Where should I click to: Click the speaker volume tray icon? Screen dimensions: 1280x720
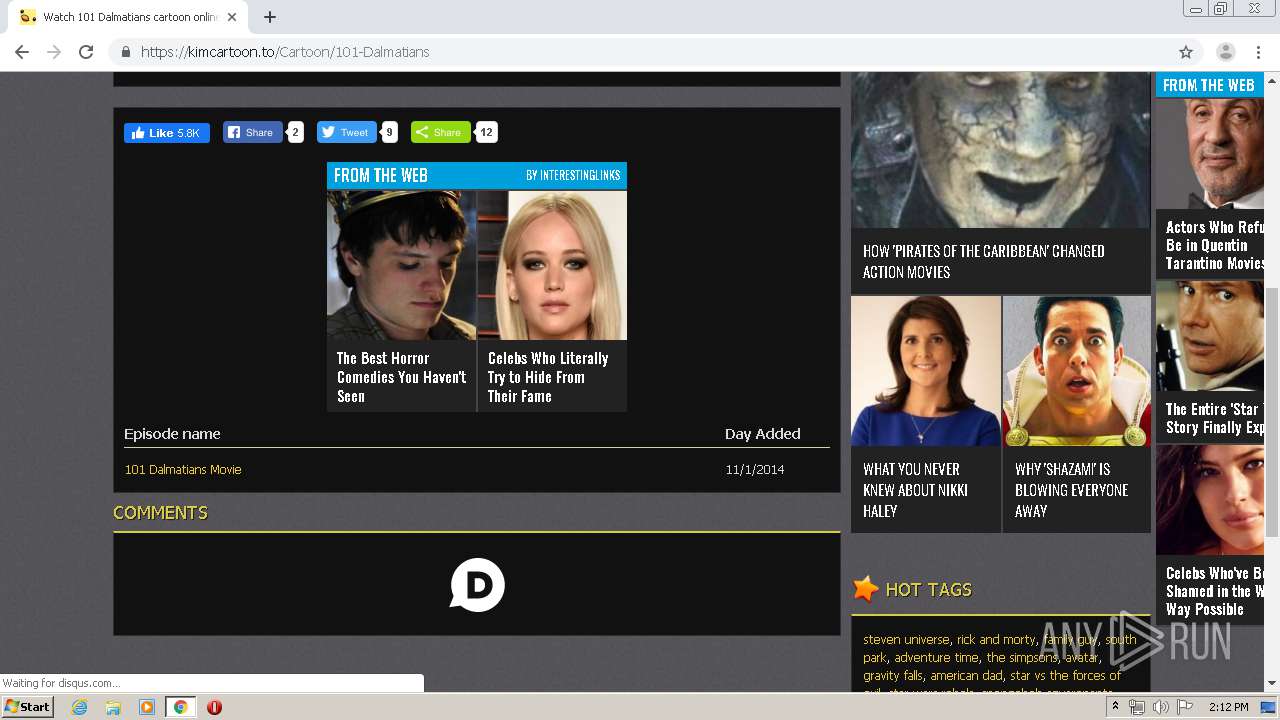[x=1160, y=707]
